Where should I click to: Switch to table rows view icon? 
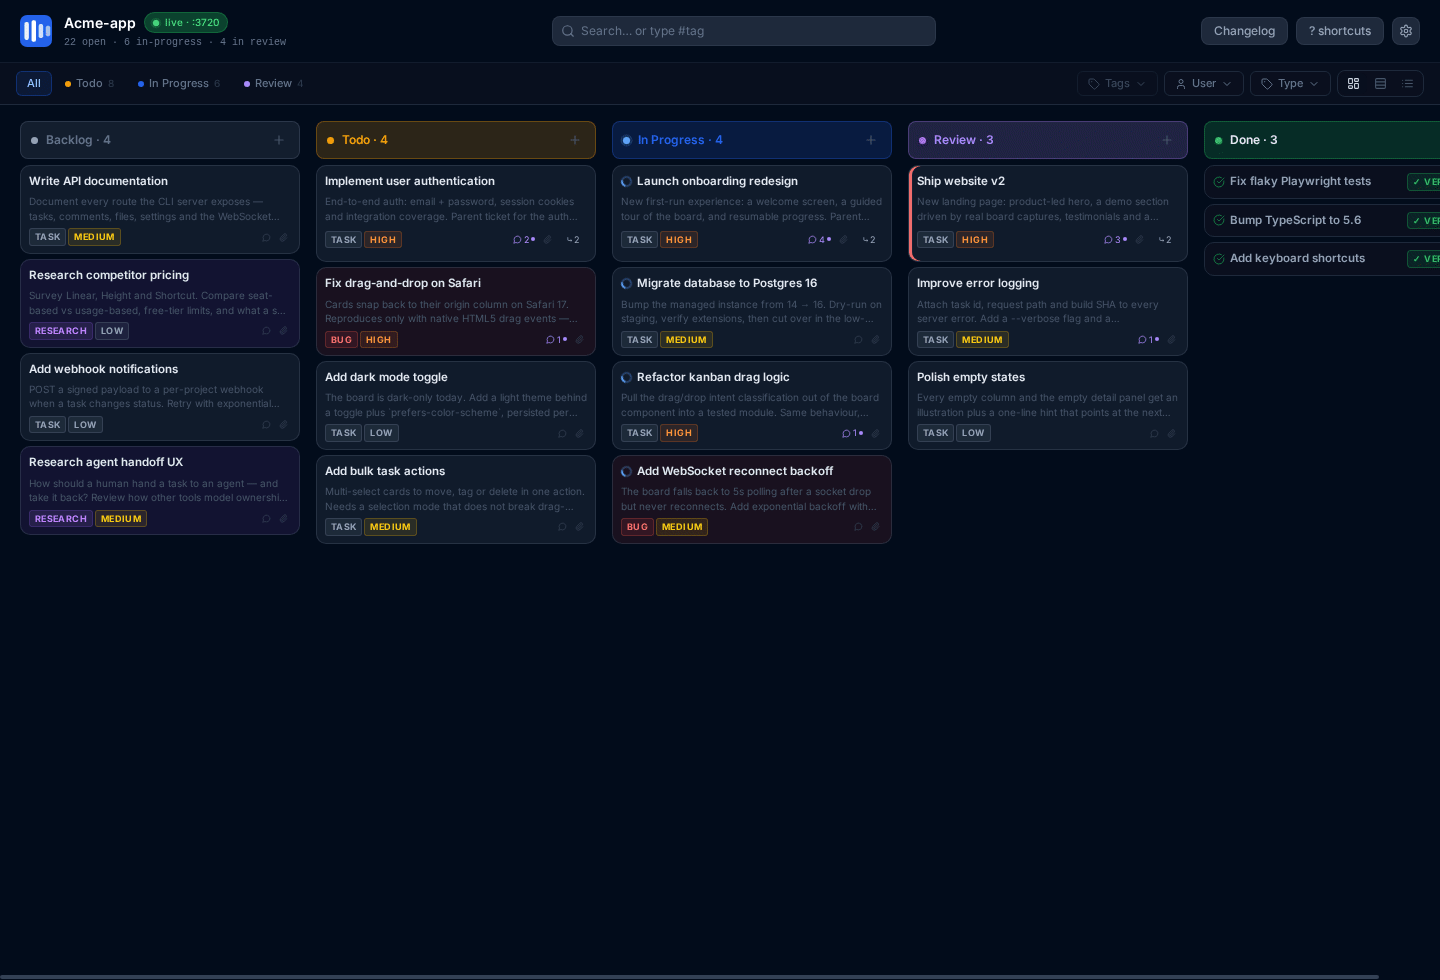1380,84
